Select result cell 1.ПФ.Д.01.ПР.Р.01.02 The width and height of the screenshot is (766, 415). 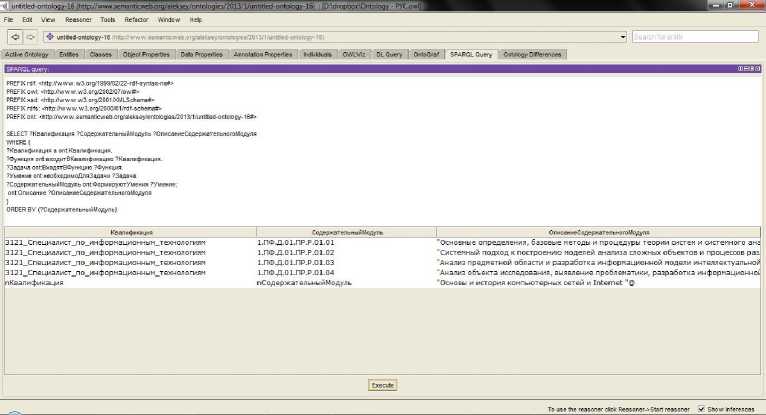[346, 253]
